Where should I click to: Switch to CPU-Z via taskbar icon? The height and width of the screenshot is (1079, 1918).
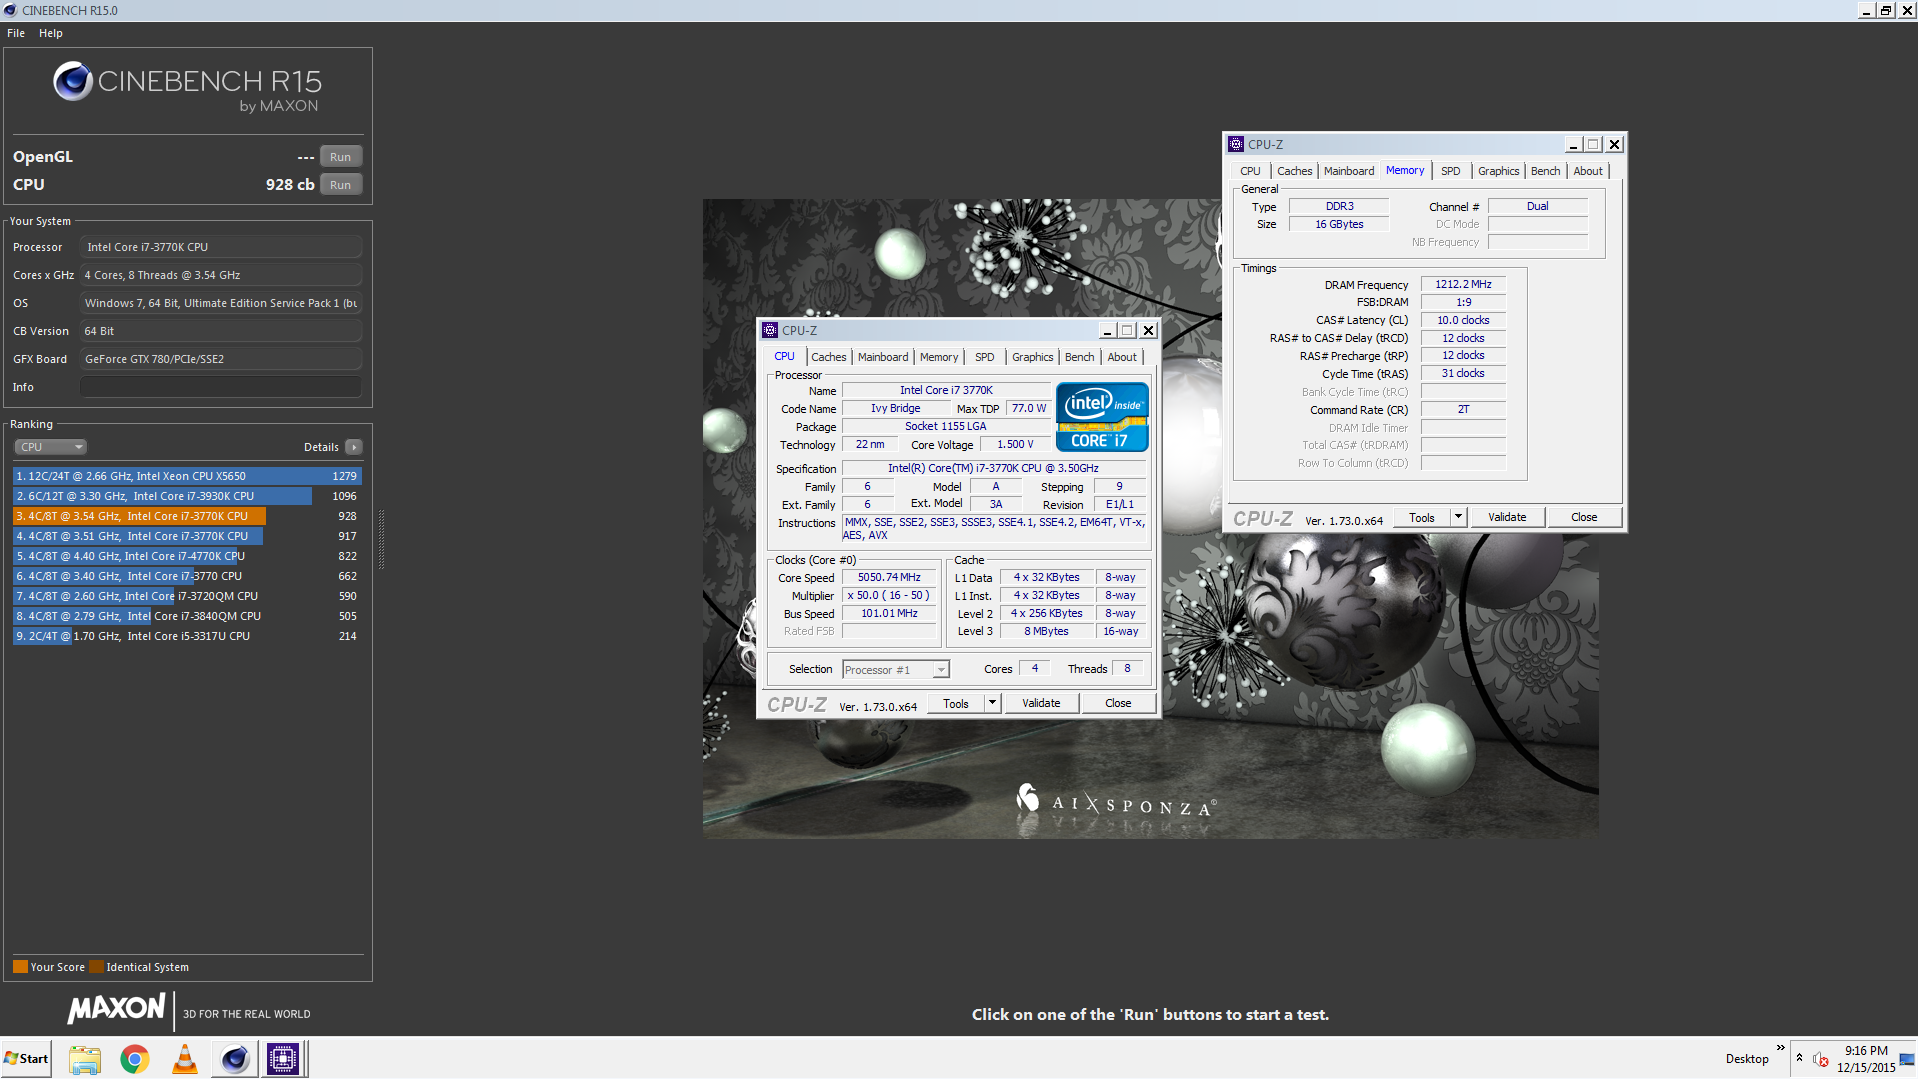pos(283,1059)
